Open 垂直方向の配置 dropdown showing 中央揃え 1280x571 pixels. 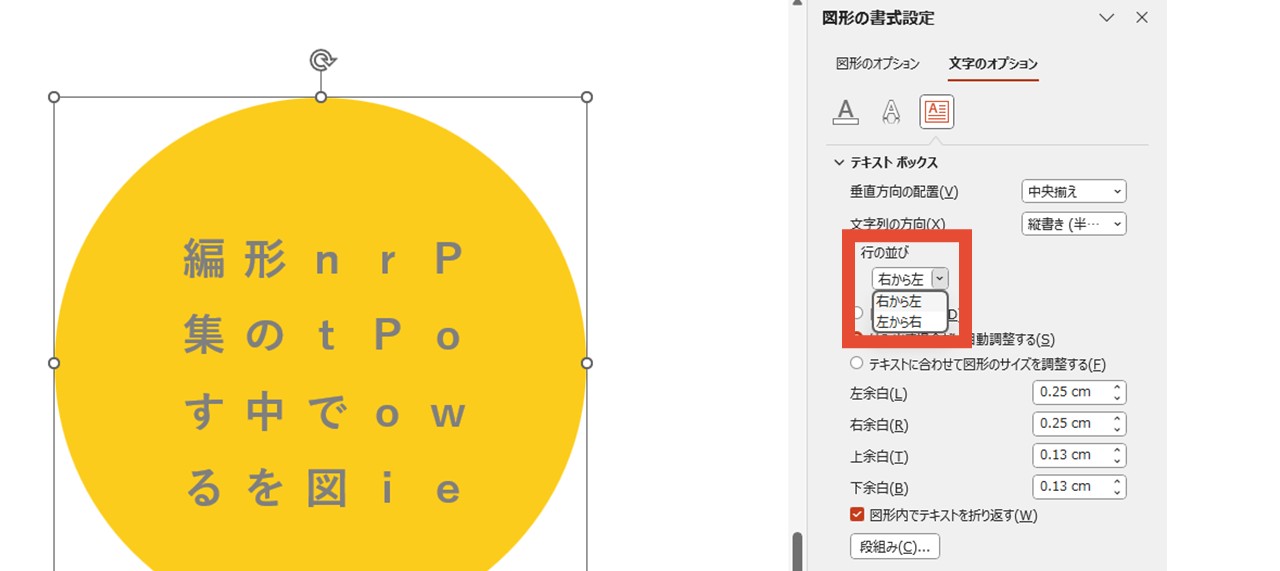point(1074,192)
